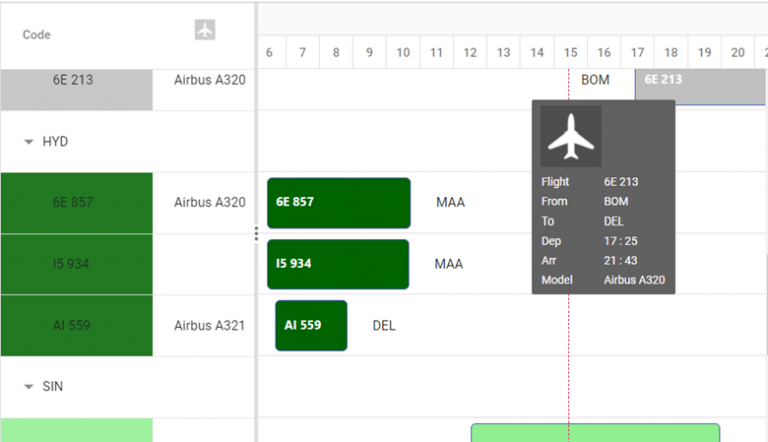Click the DEL label beside AI 559
Screen dimensions: 768x442
(384, 326)
